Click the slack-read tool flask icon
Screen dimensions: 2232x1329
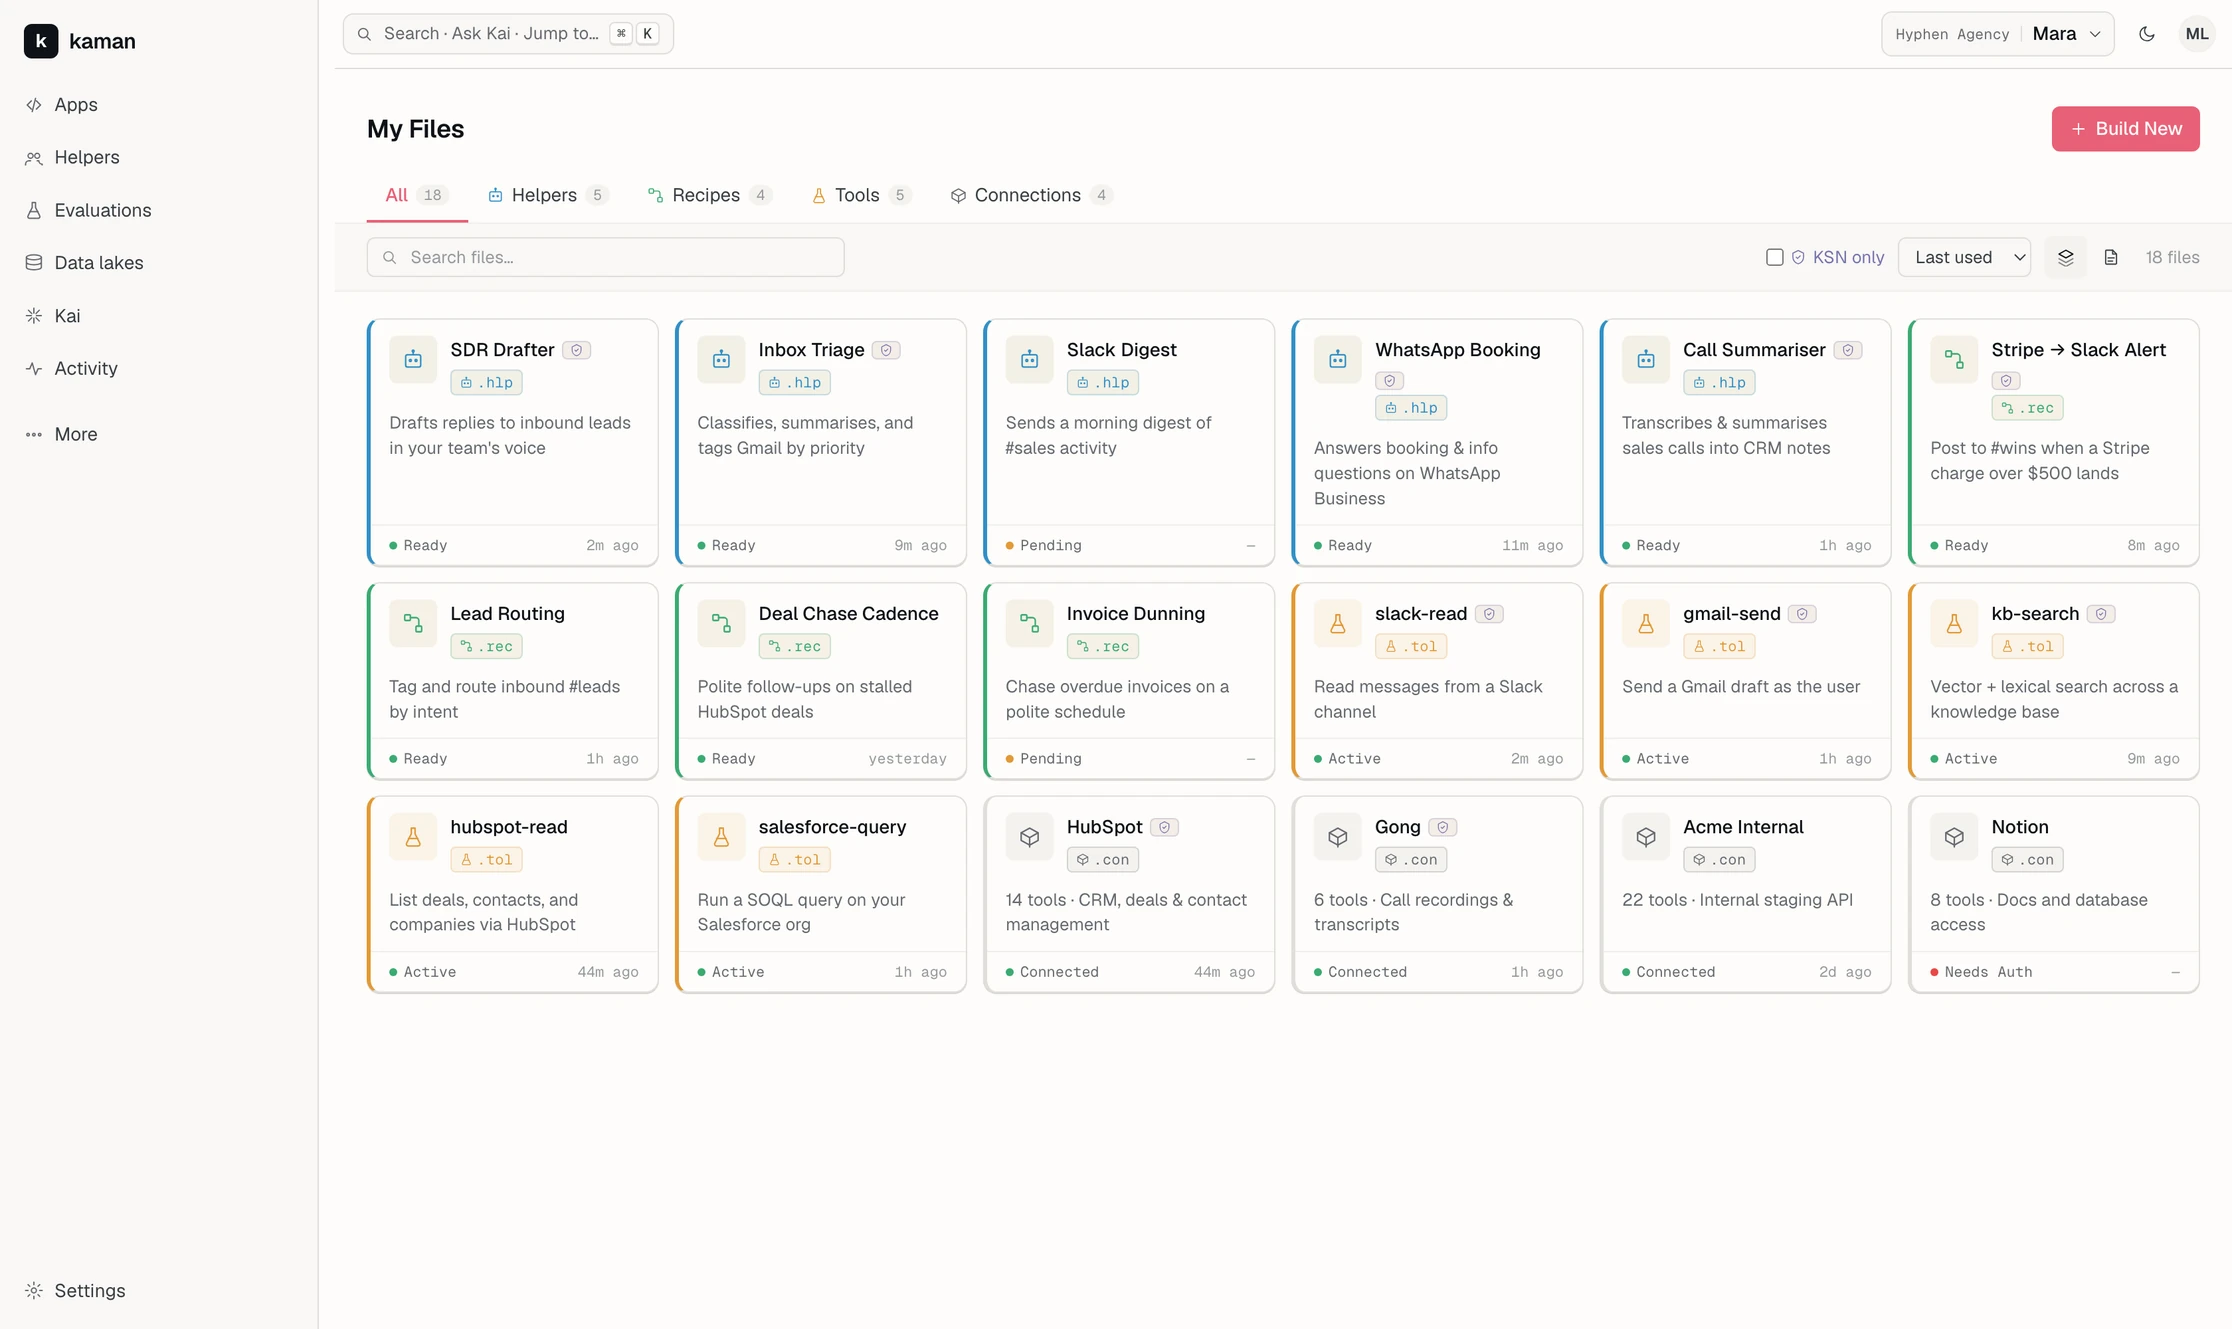(x=1337, y=624)
